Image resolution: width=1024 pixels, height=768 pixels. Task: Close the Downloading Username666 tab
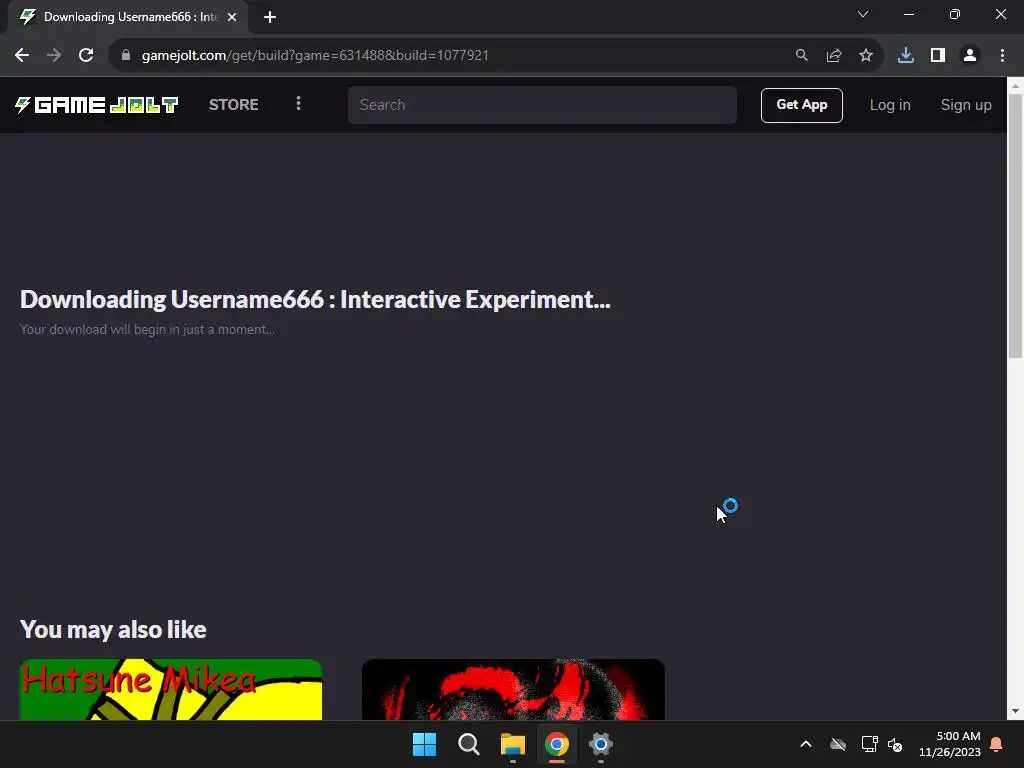pyautogui.click(x=232, y=17)
